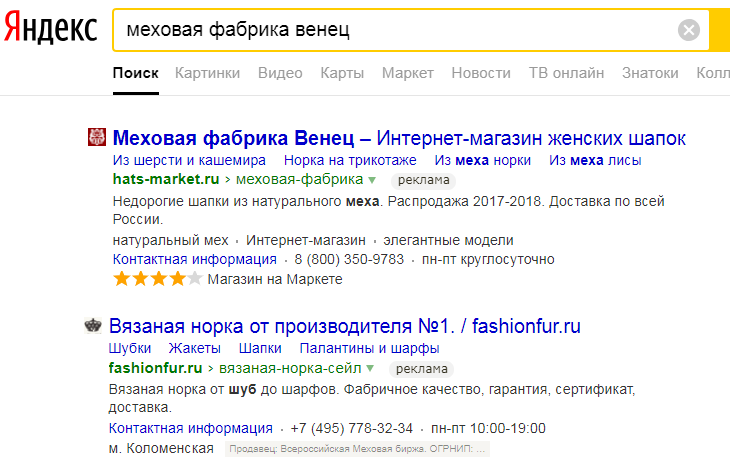The width and height of the screenshot is (738, 470).
Task: Open the star rating of hats-market shop
Action: click(x=157, y=279)
